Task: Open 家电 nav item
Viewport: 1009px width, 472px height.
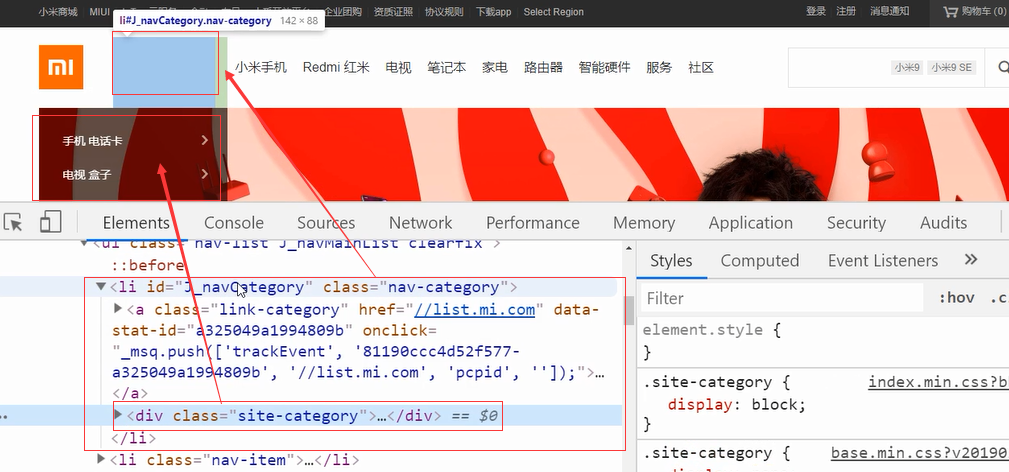Action: point(495,67)
